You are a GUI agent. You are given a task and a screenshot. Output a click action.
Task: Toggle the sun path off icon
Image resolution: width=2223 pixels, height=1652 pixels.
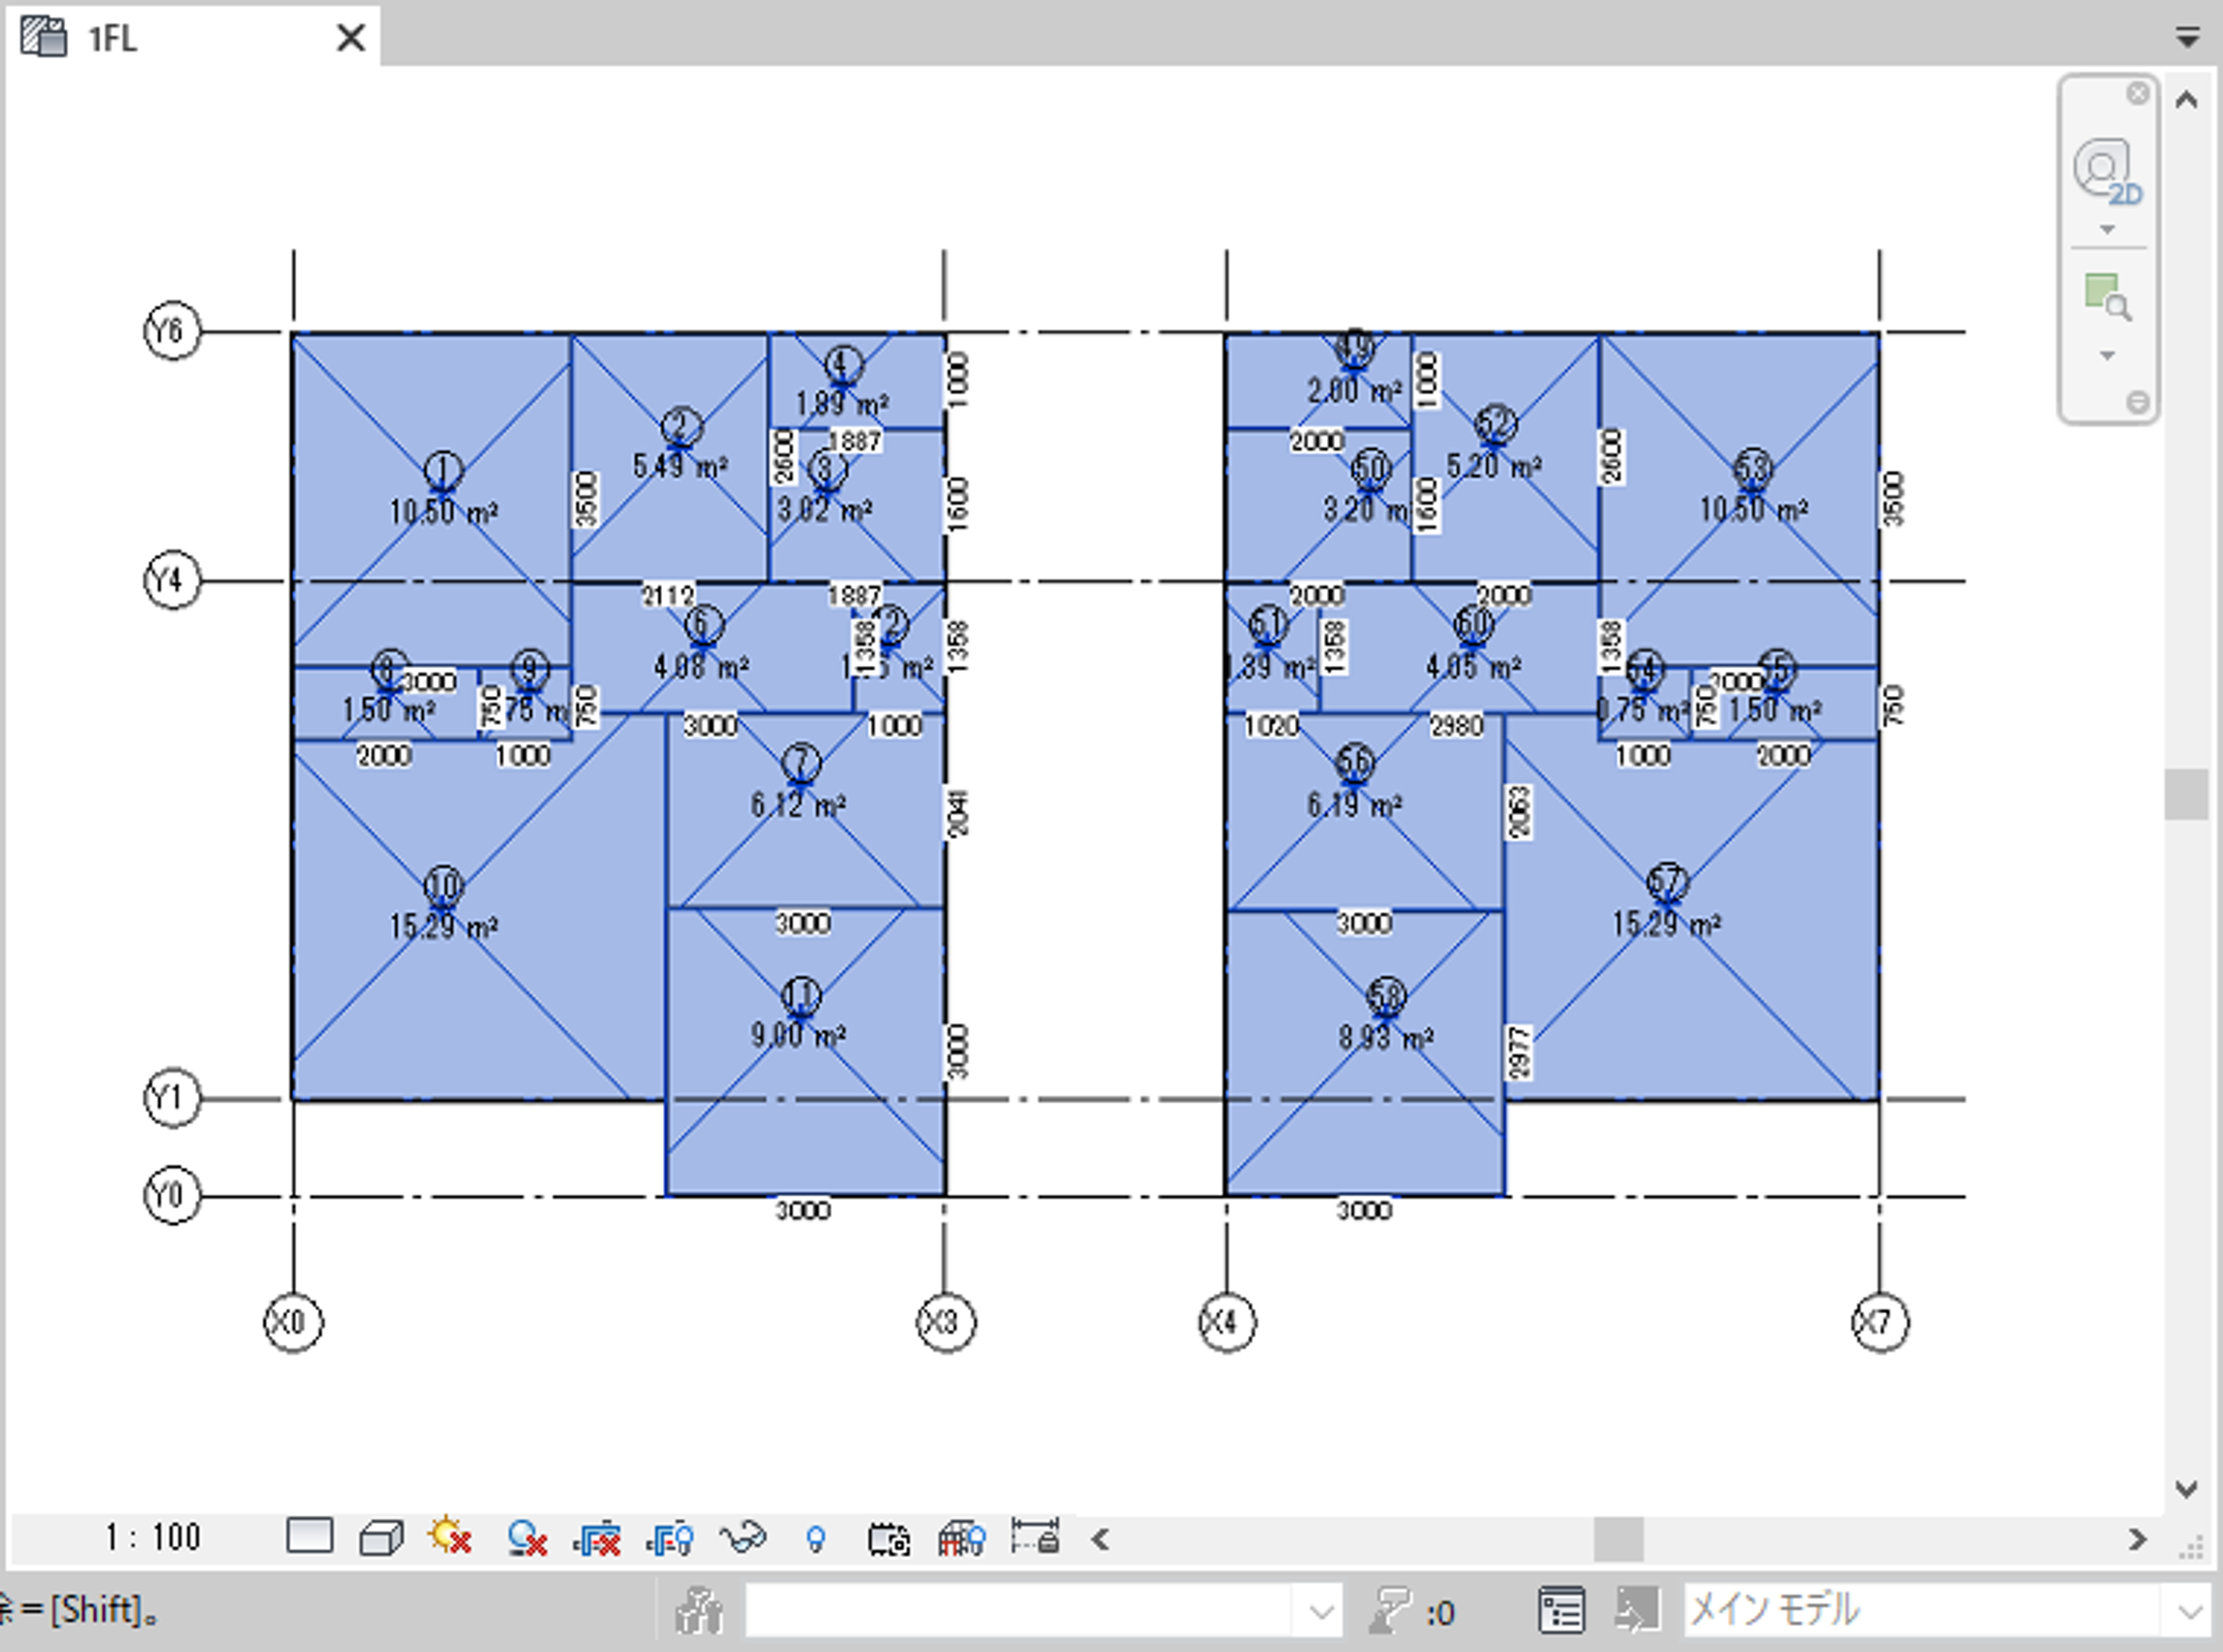click(450, 1537)
